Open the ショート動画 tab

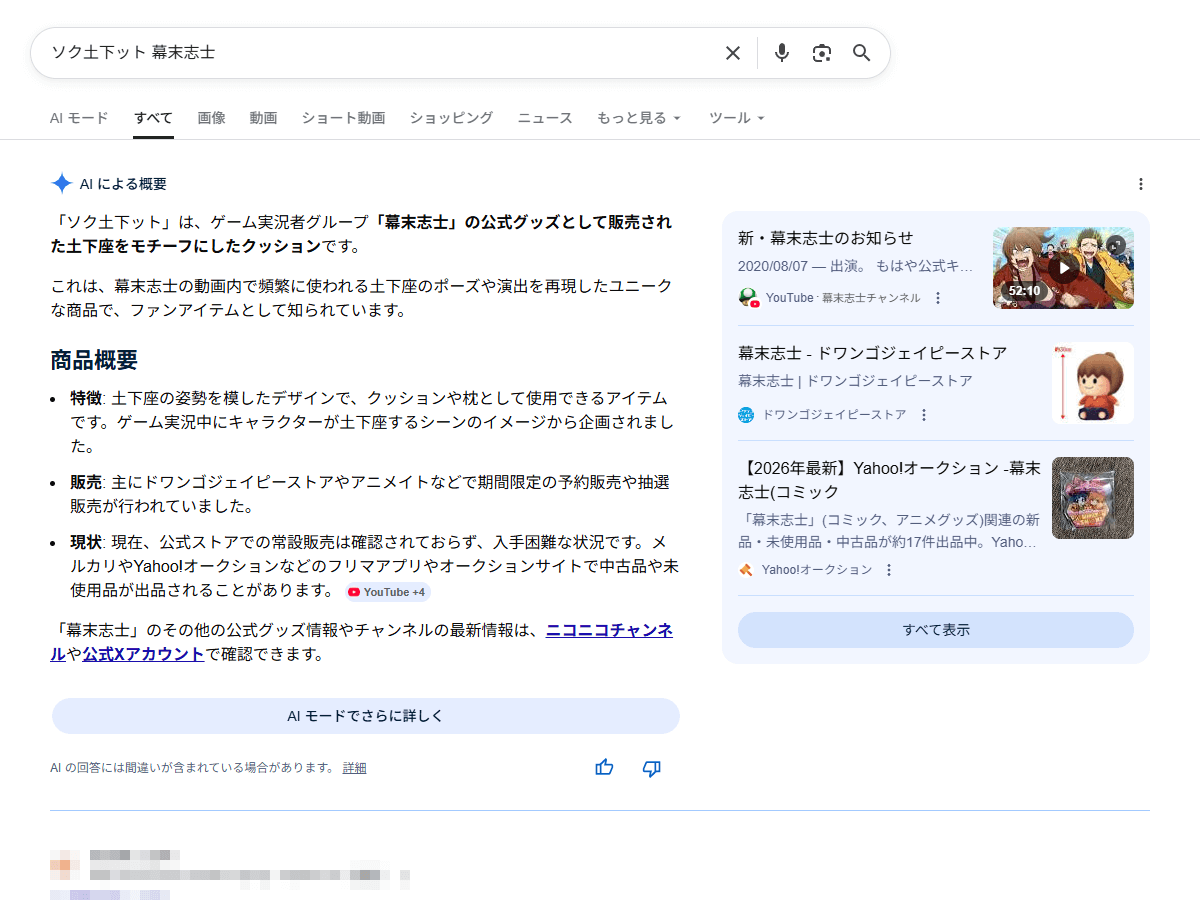pos(344,118)
